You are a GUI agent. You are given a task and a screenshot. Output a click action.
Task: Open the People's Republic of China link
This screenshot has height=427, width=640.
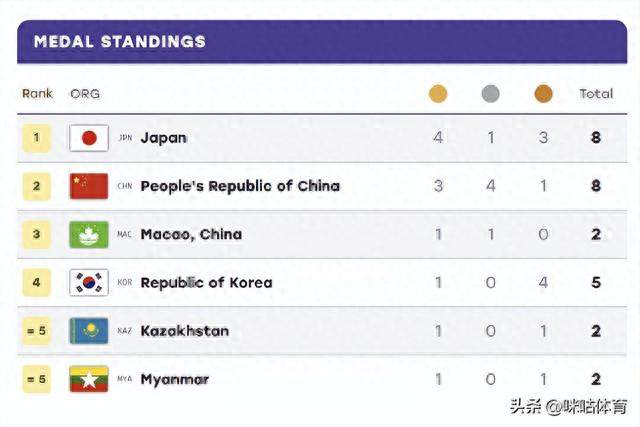click(240, 186)
